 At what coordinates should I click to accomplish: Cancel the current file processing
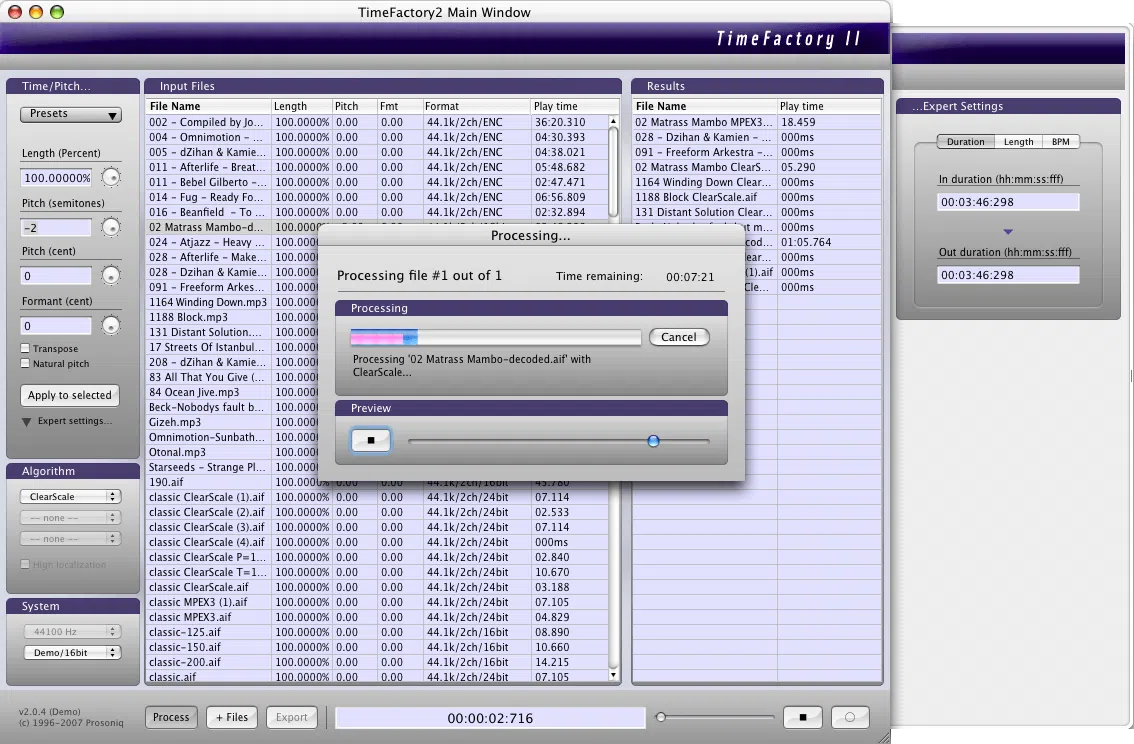point(679,337)
